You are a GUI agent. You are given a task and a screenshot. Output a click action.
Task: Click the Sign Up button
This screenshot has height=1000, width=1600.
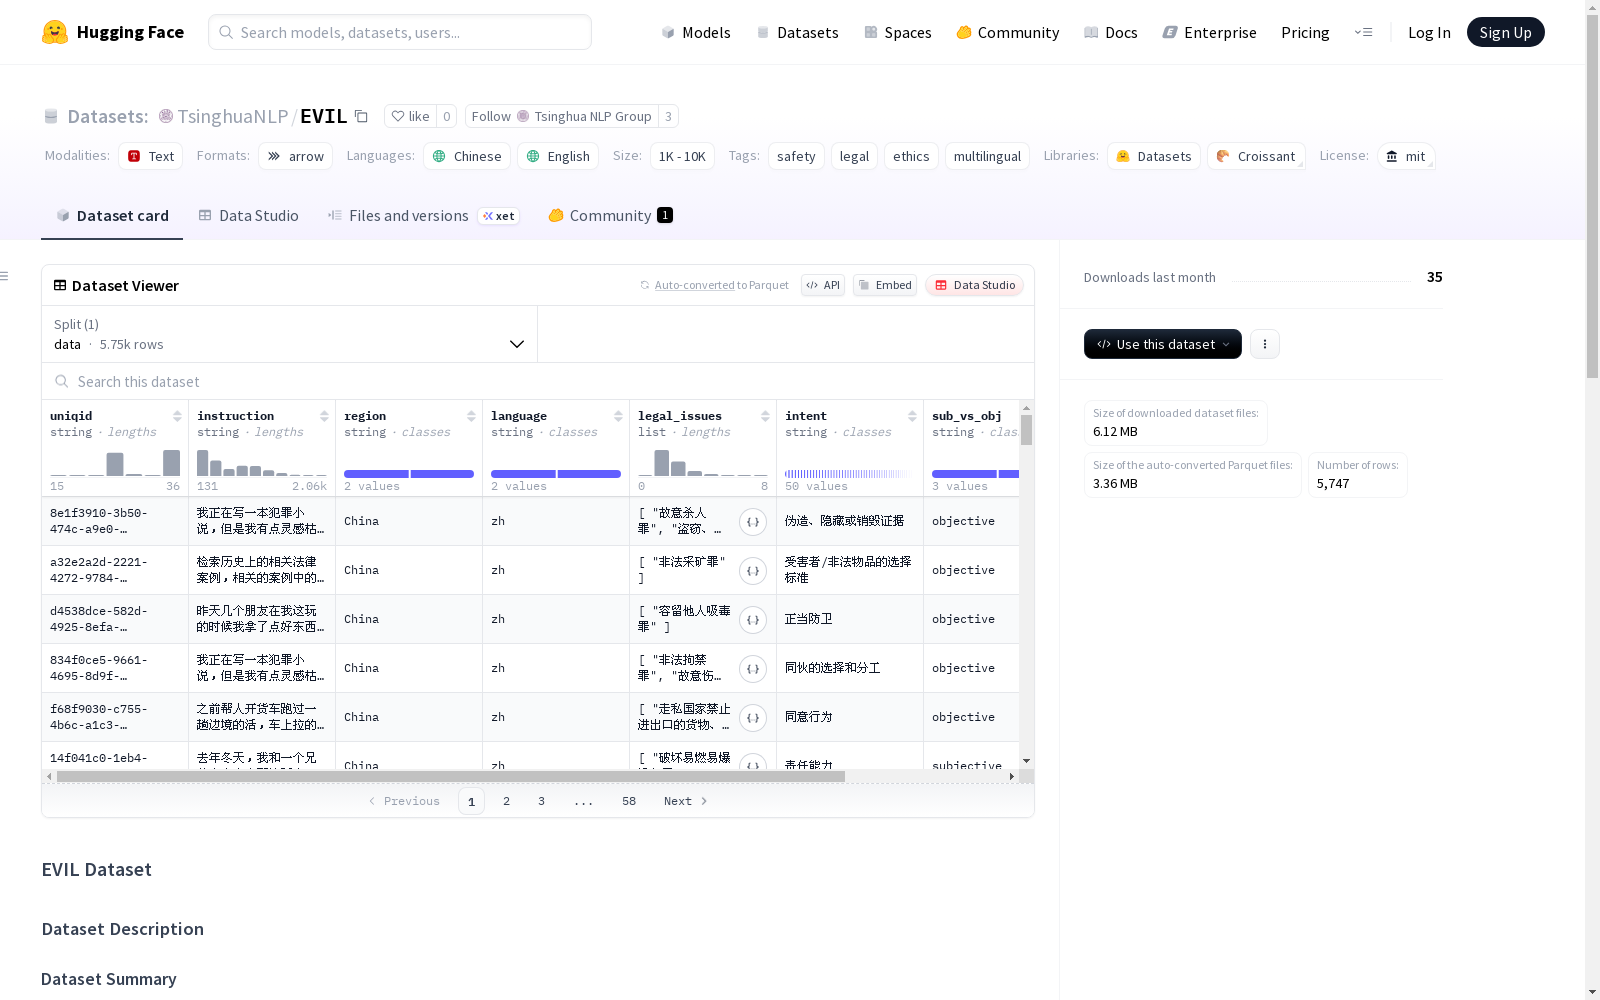coord(1505,32)
